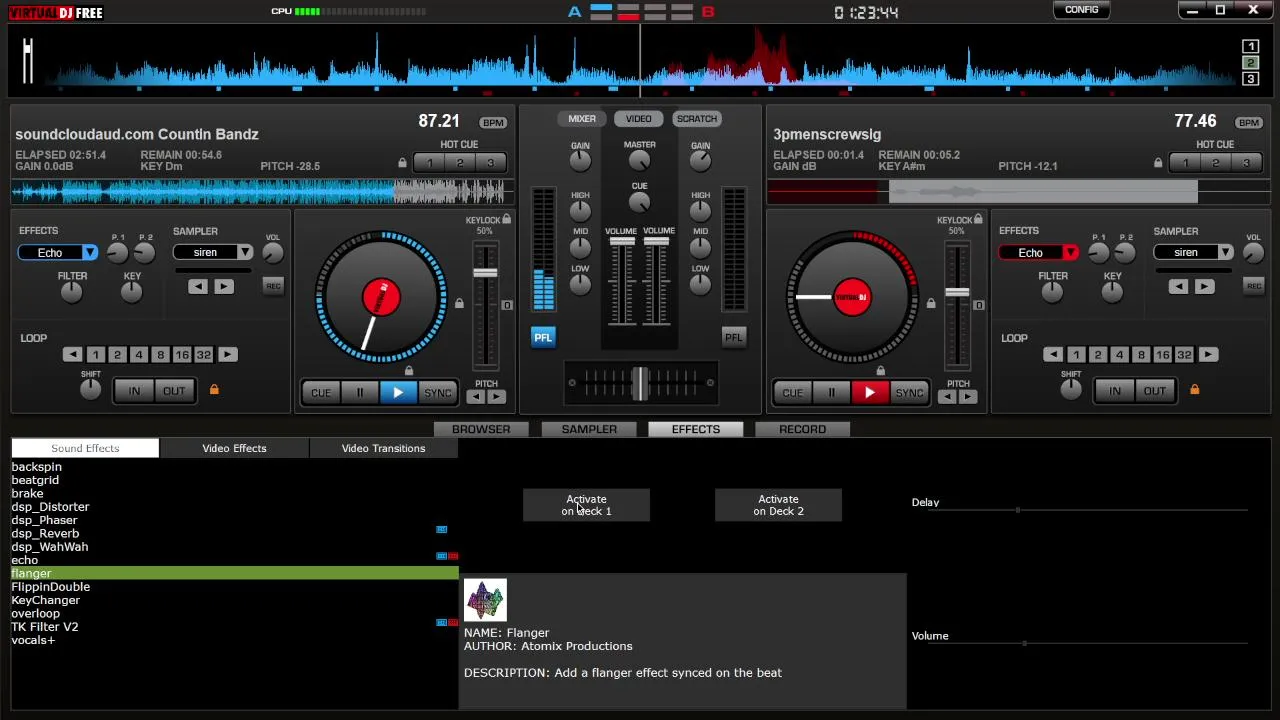Turn the deck 1 FILTER knob
Viewport: 1280px width, 720px height.
pos(71,292)
